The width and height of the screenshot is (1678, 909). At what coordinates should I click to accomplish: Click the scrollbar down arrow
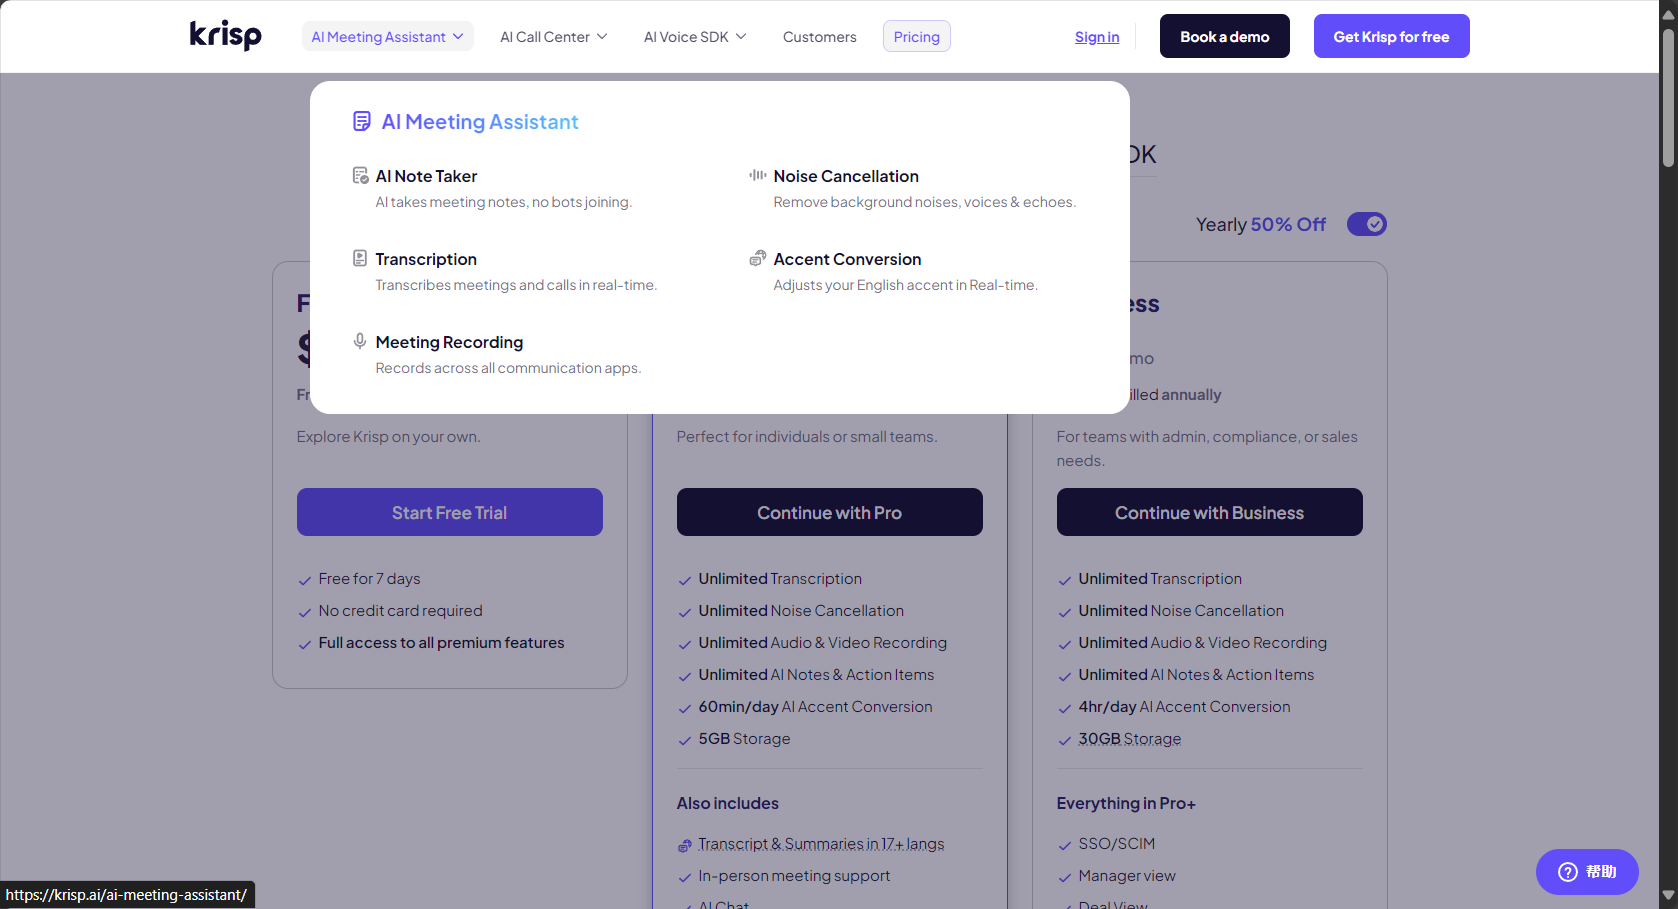pos(1668,895)
